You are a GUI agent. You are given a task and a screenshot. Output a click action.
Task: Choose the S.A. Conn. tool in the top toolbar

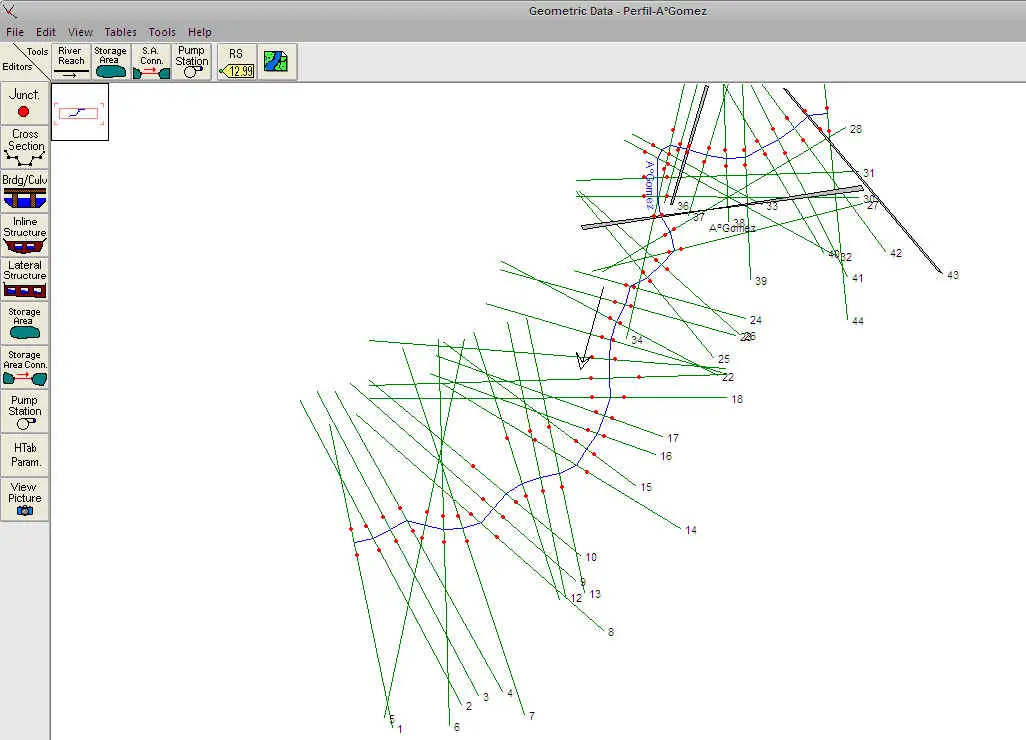tap(151, 62)
